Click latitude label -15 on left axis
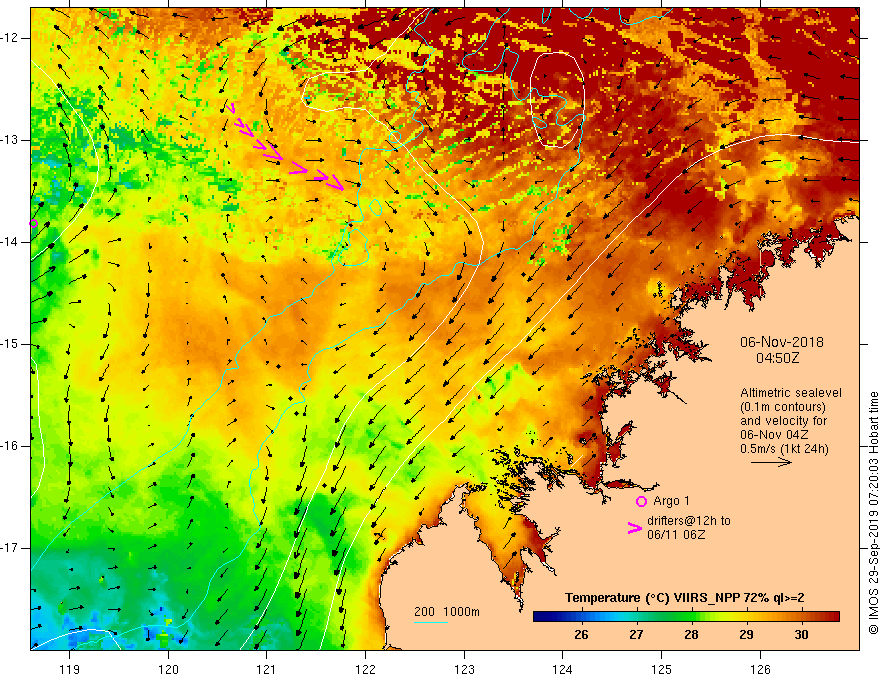The width and height of the screenshot is (880, 680). pyautogui.click(x=10, y=344)
